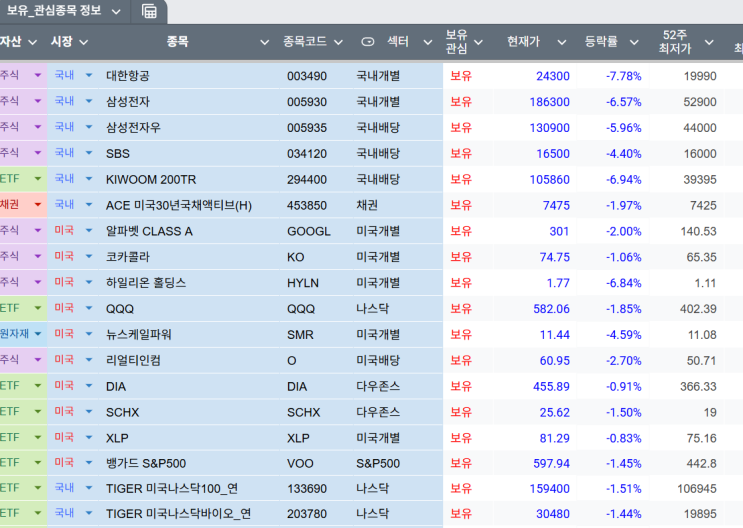The height and width of the screenshot is (528, 743).
Task: Click the 보유 status cell for 코카콜라
Action: [468, 256]
